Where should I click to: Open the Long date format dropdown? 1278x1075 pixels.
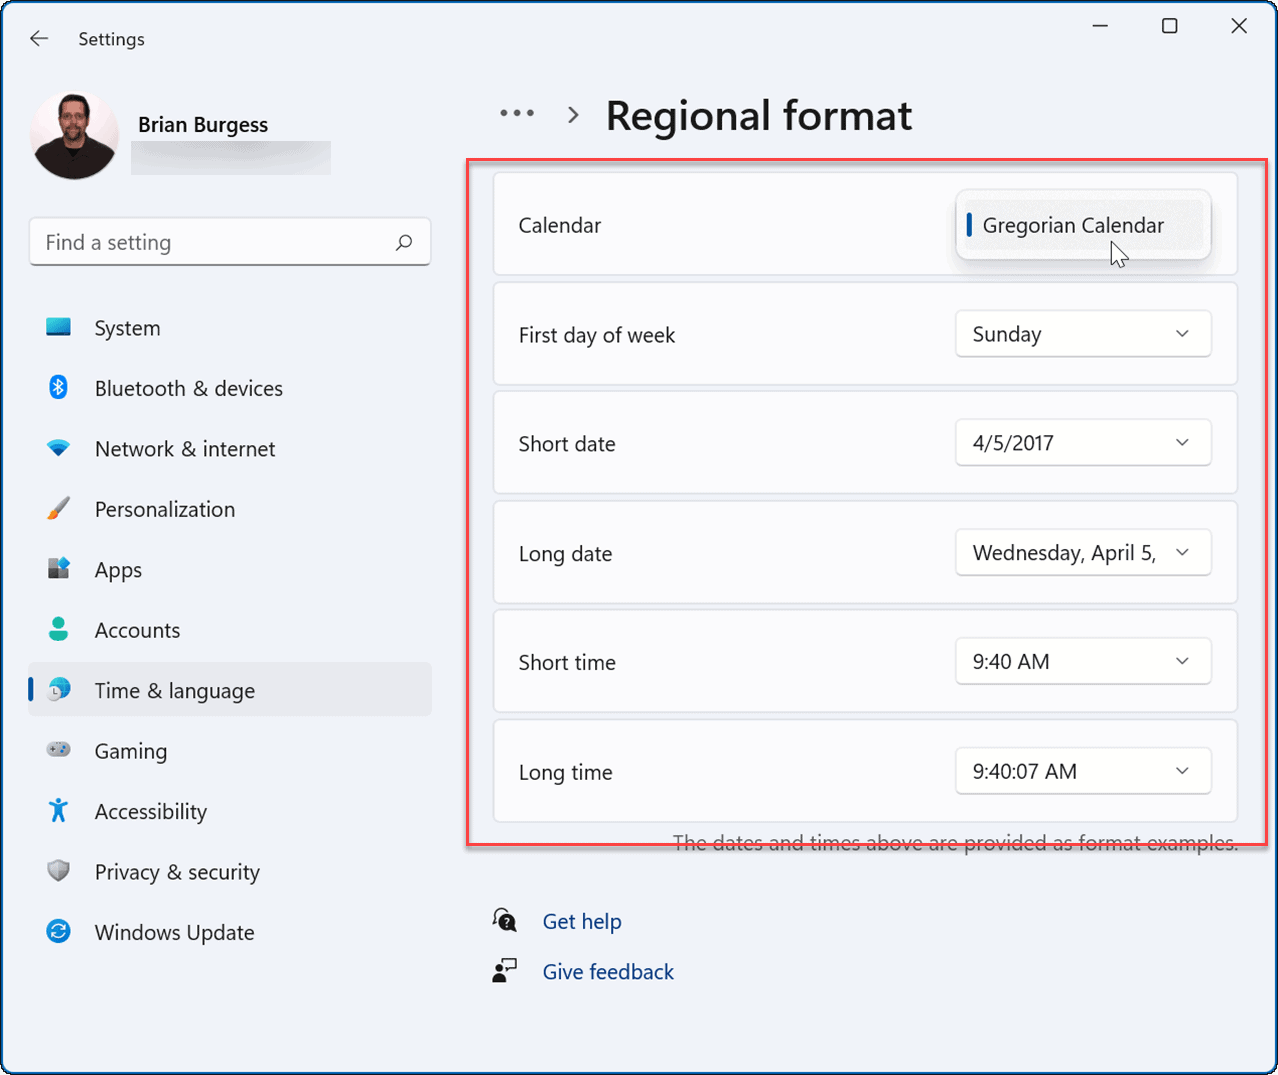point(1082,553)
